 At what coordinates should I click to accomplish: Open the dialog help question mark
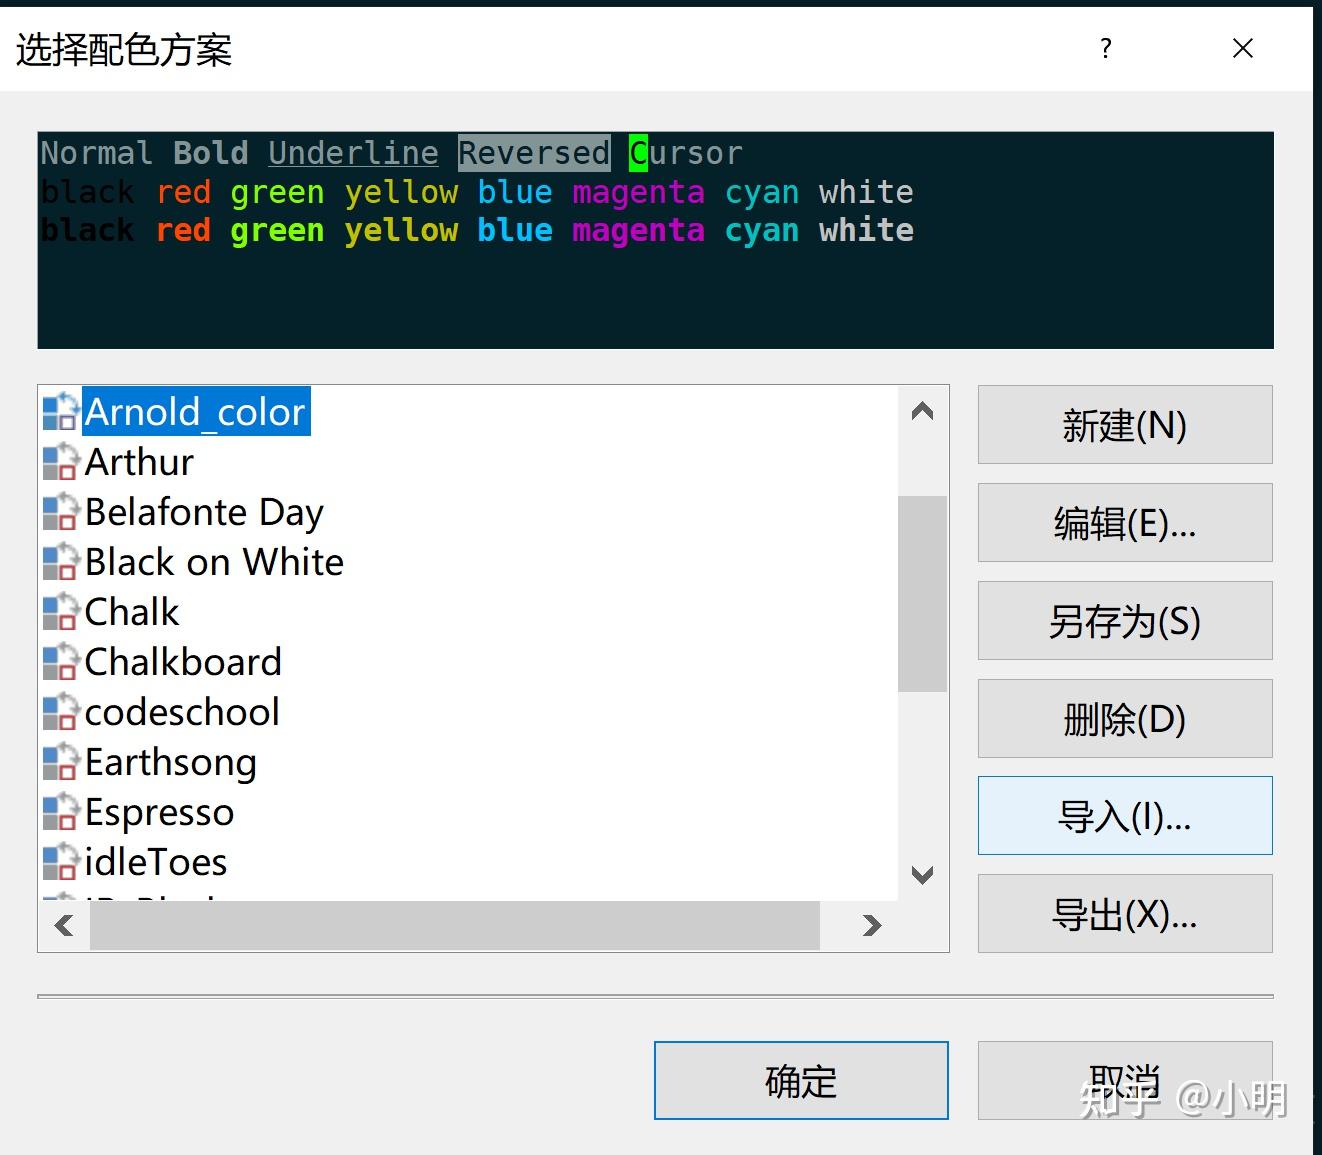coord(1105,48)
